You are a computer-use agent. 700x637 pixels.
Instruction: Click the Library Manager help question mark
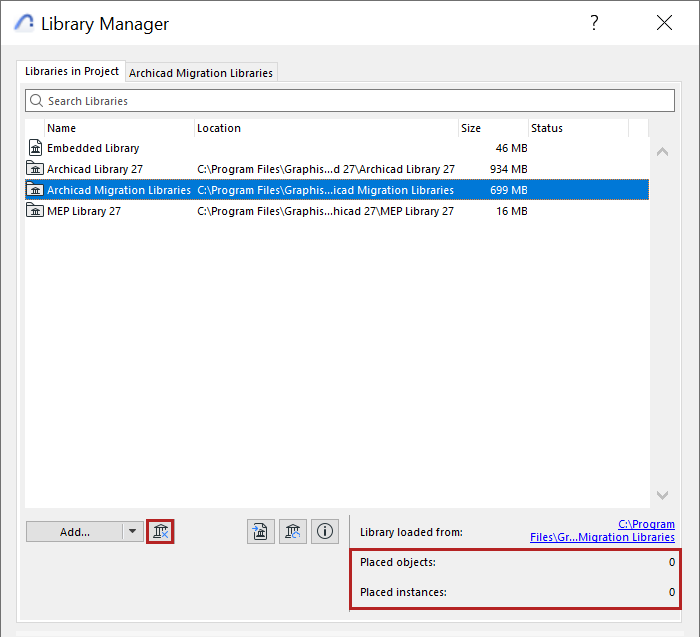[594, 23]
